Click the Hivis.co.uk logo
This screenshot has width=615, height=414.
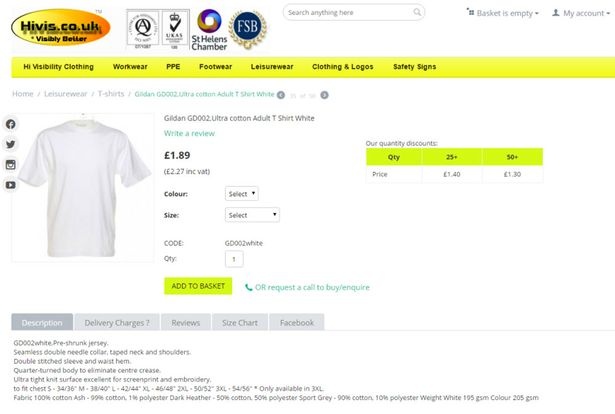coord(60,25)
